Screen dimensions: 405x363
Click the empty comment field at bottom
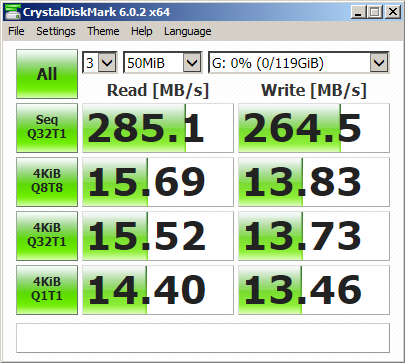pos(203,338)
